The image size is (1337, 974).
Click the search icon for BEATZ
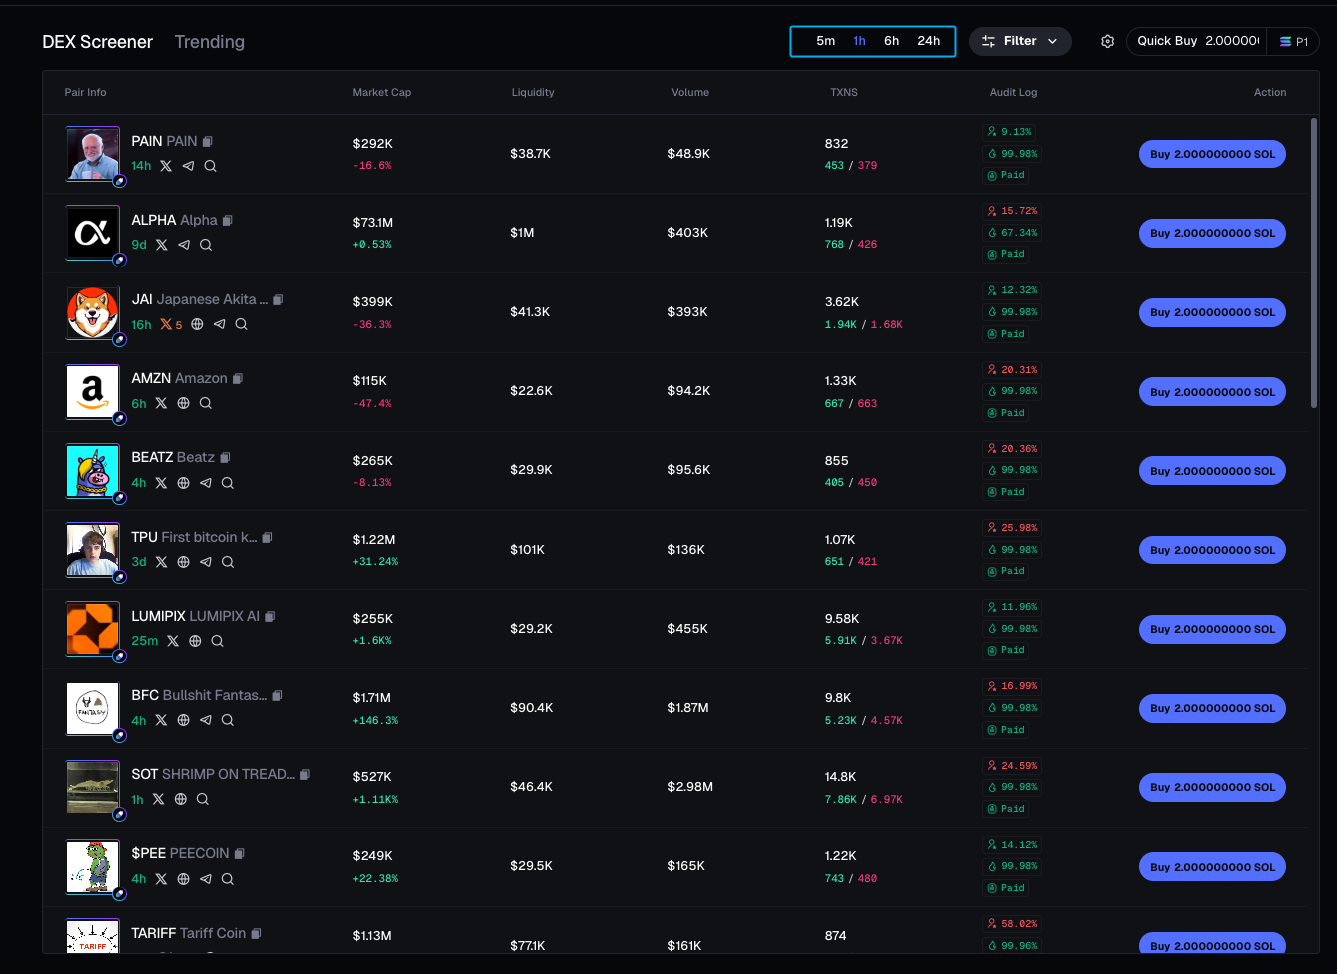pyautogui.click(x=228, y=483)
